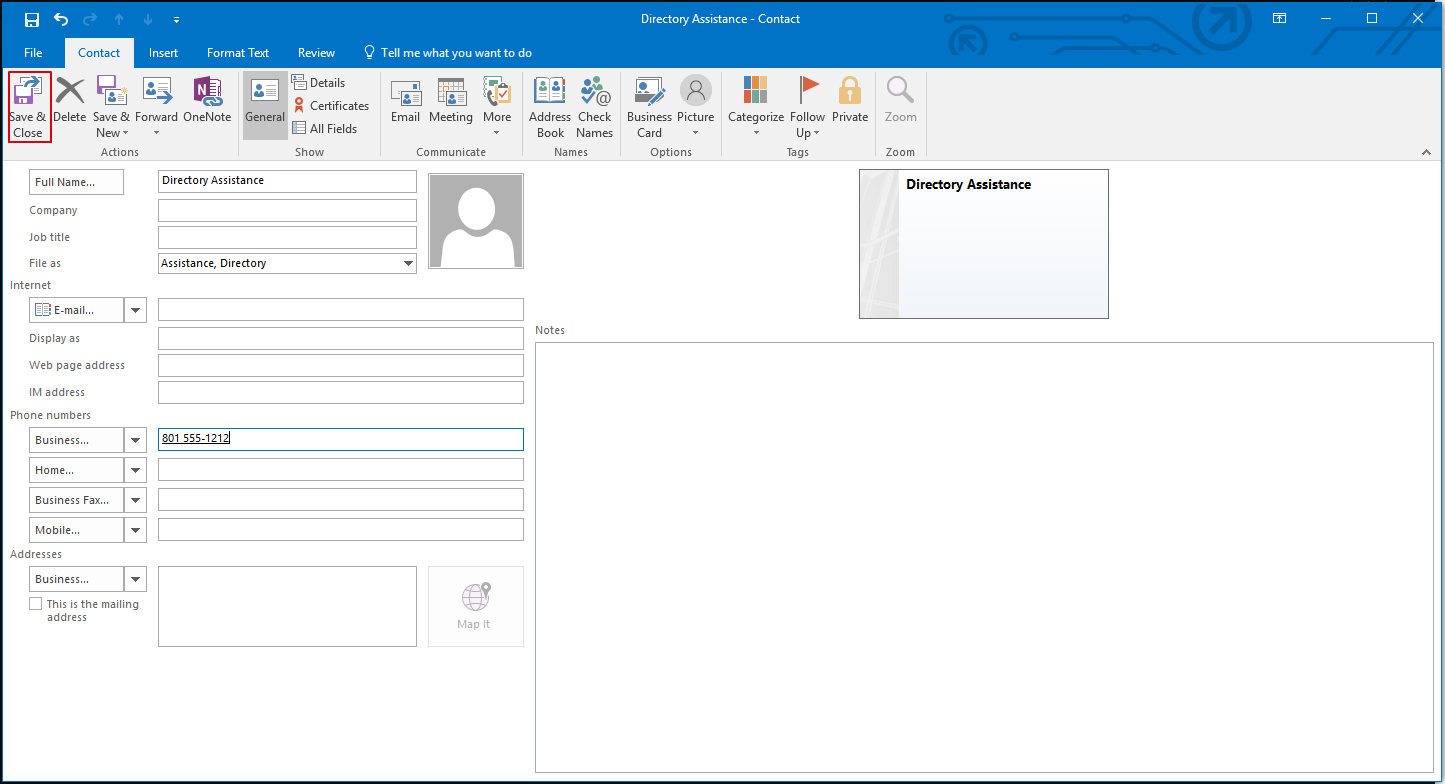
Task: Collapse the ribbon with the chevron
Action: (x=1426, y=152)
